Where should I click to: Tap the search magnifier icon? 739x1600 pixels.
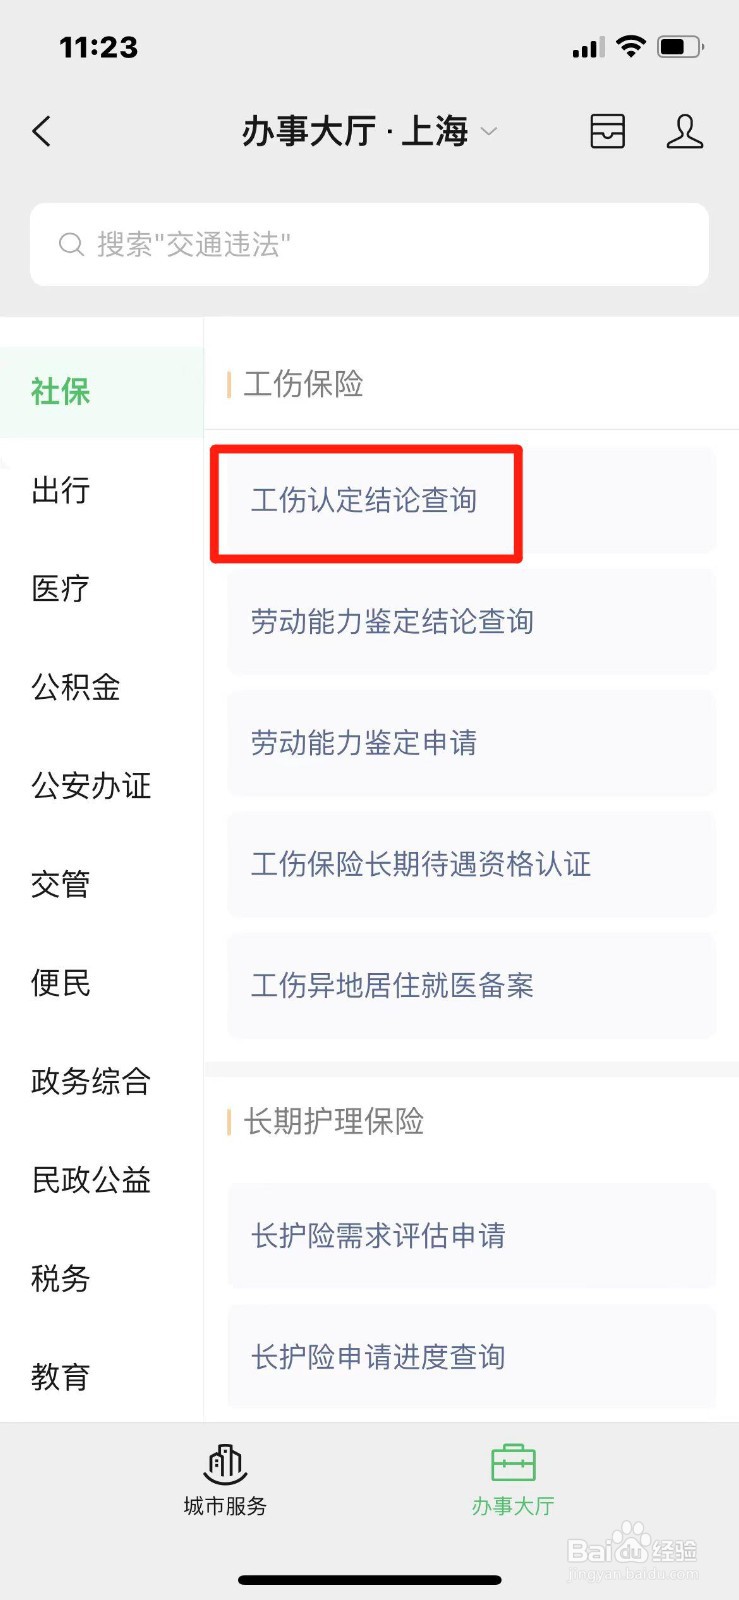coord(71,244)
